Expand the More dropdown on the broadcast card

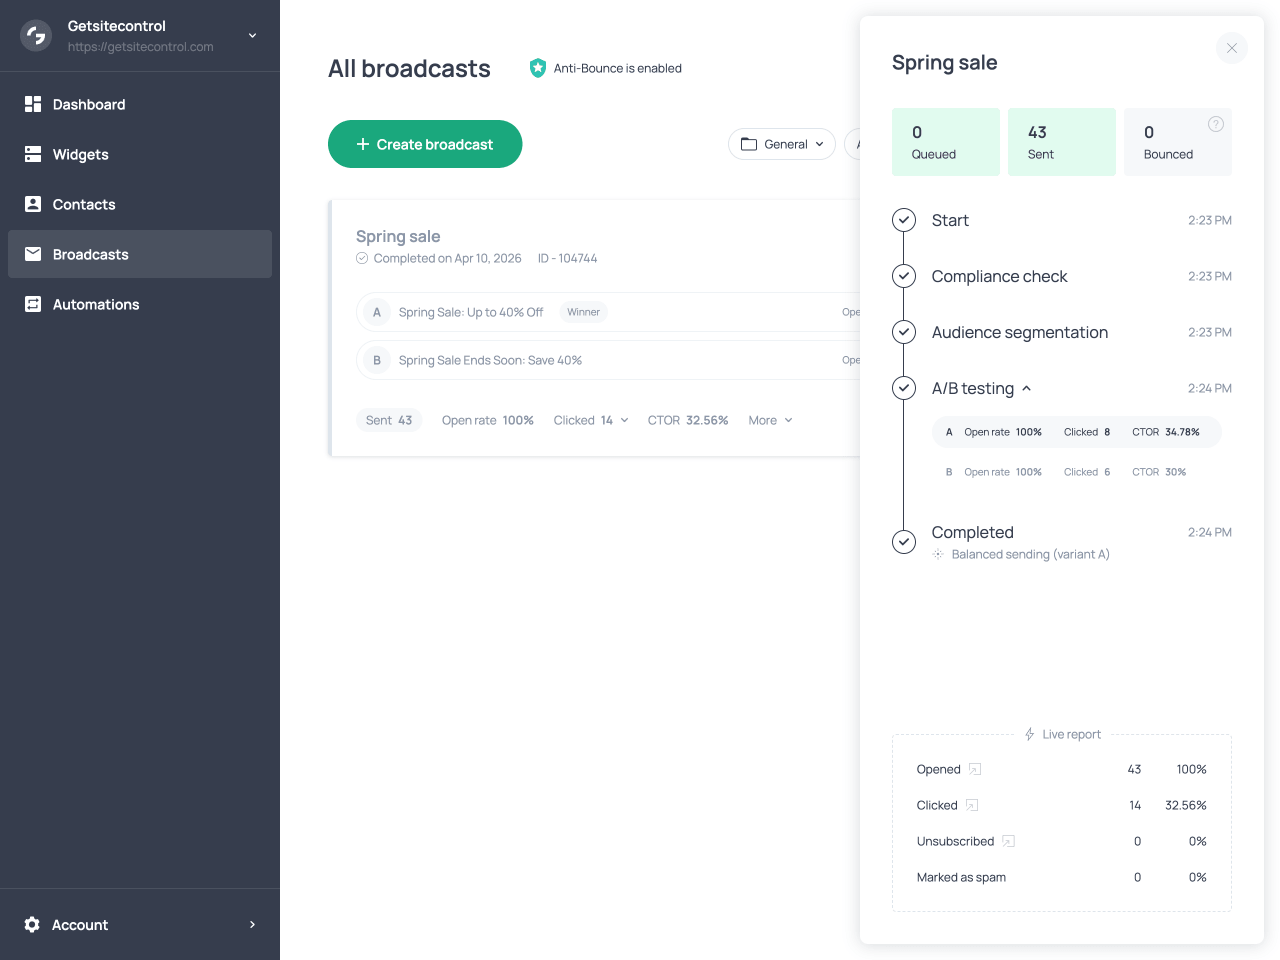tap(770, 420)
